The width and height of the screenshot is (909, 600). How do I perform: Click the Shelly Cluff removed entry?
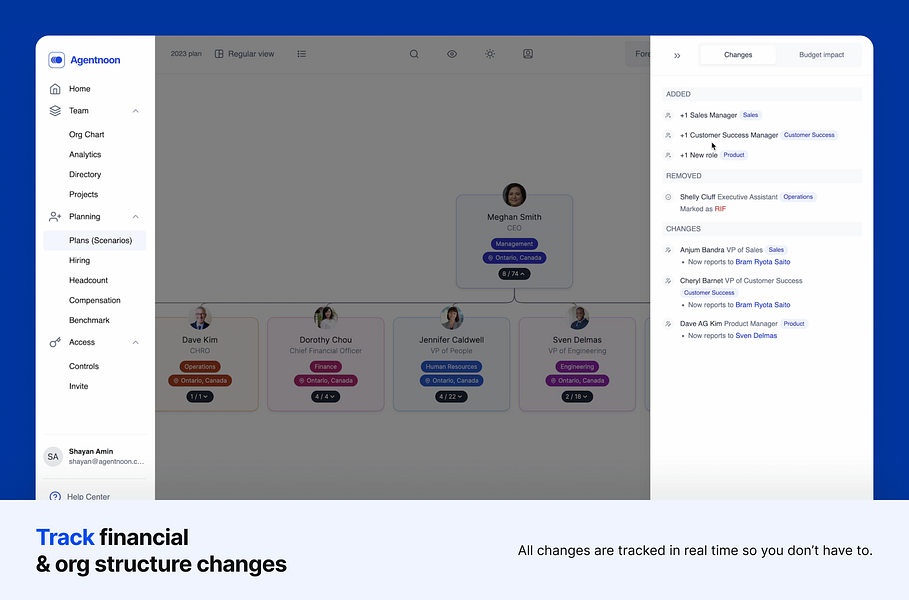tap(729, 197)
